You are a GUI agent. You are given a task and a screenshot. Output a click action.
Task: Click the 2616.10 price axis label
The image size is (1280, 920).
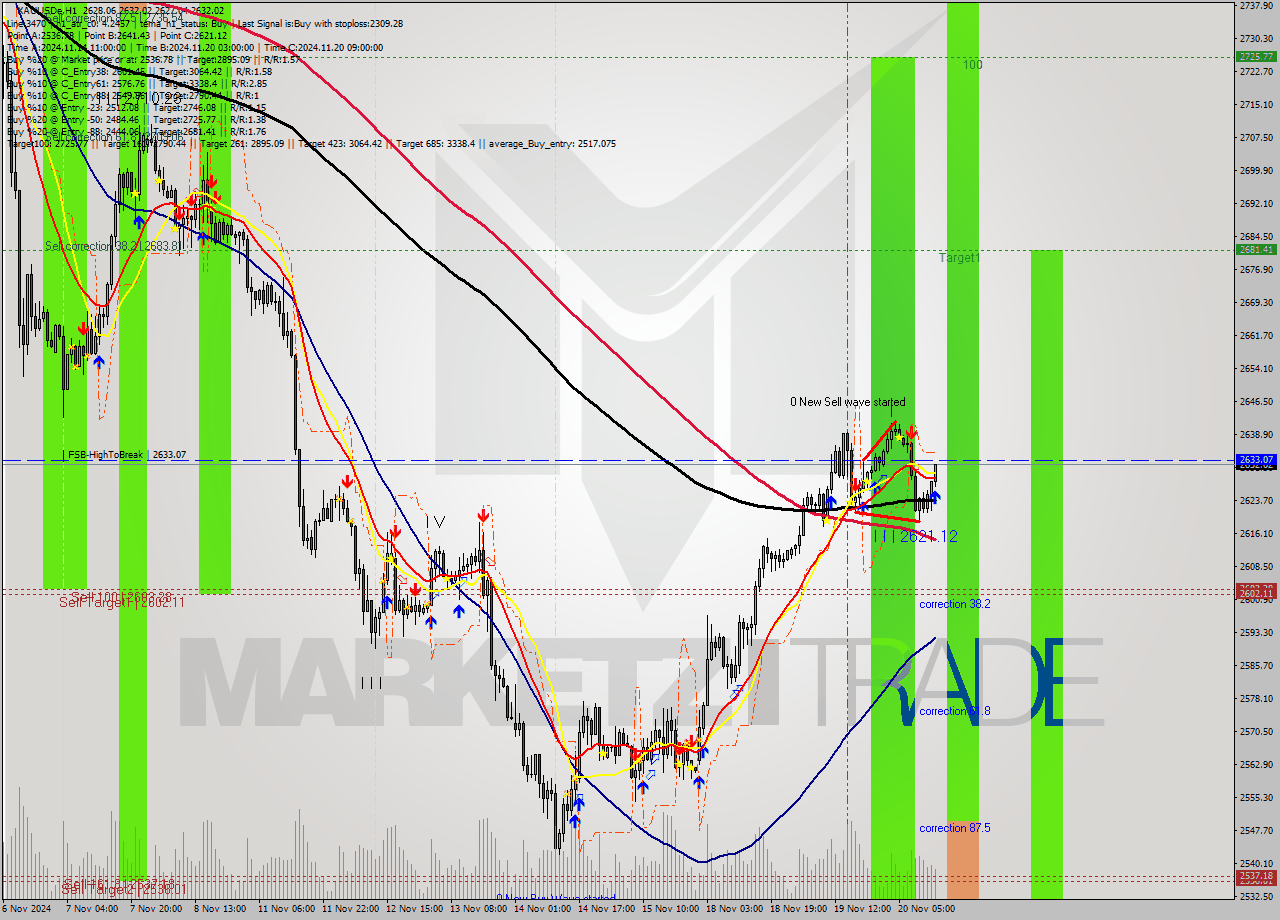[x=1256, y=534]
